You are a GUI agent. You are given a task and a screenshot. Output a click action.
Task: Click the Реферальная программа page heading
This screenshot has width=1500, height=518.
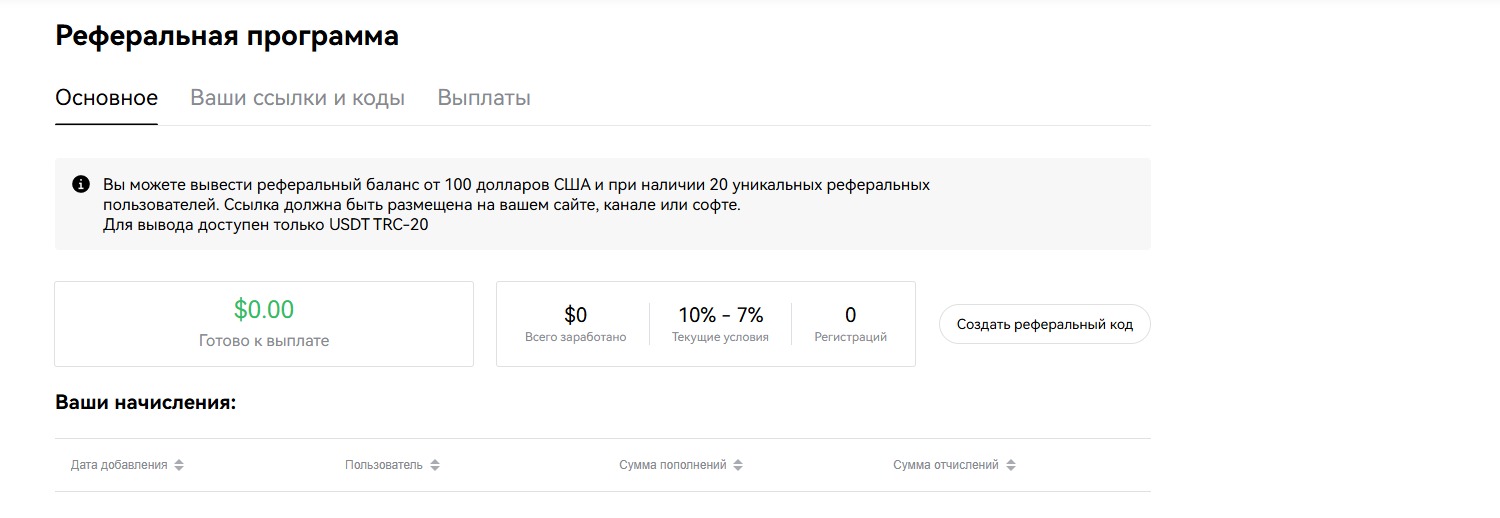(x=227, y=36)
